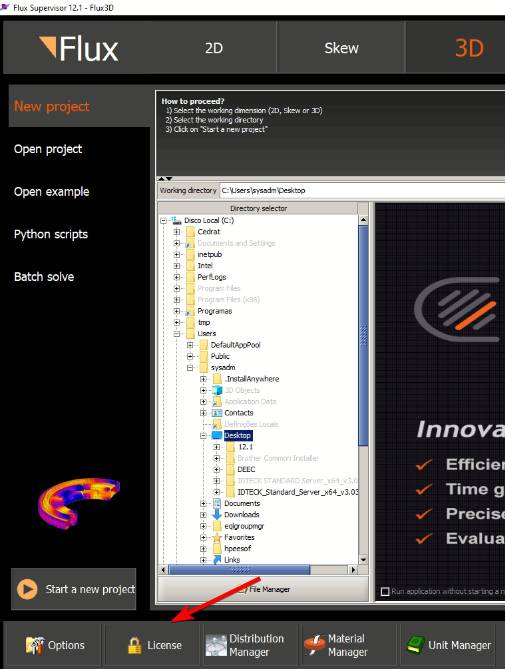Click horizontal scrollbar left arrow
The image size is (505, 669).
(x=163, y=570)
